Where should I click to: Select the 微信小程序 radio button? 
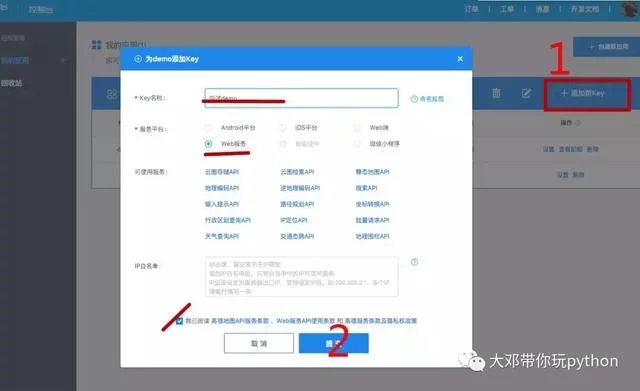pyautogui.click(x=357, y=144)
